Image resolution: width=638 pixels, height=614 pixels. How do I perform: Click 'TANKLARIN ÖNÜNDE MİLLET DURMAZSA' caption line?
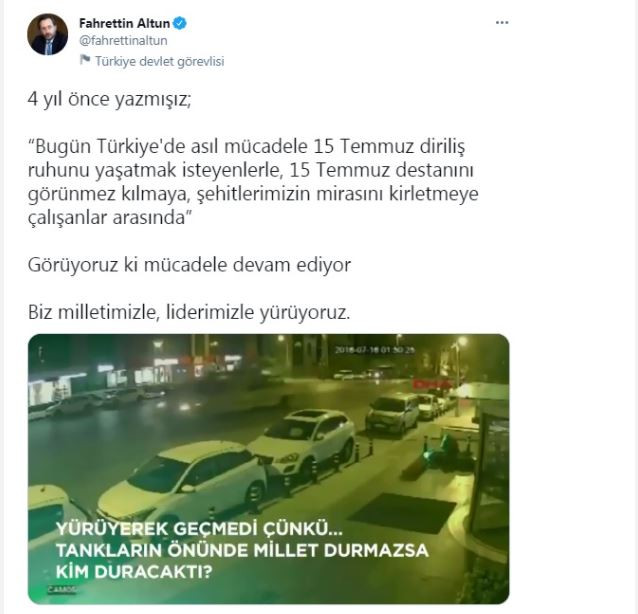point(242,551)
